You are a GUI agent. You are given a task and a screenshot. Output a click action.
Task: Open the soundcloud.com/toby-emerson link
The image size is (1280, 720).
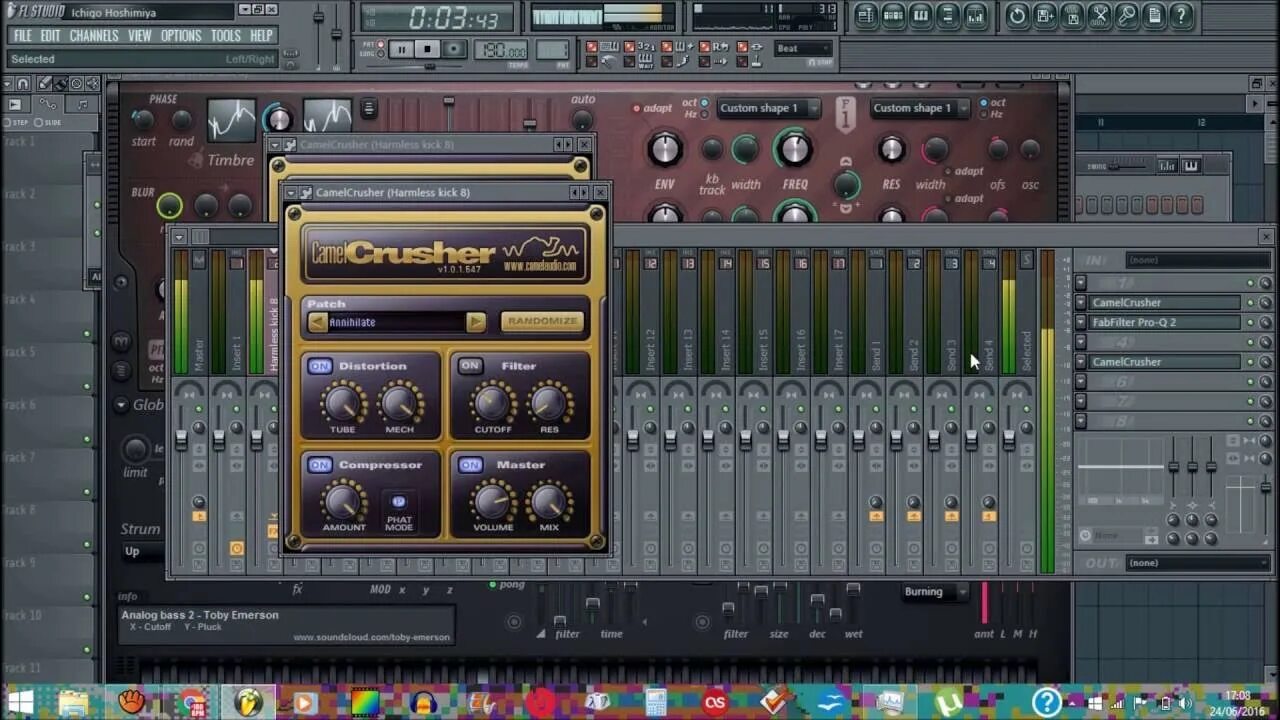(371, 637)
